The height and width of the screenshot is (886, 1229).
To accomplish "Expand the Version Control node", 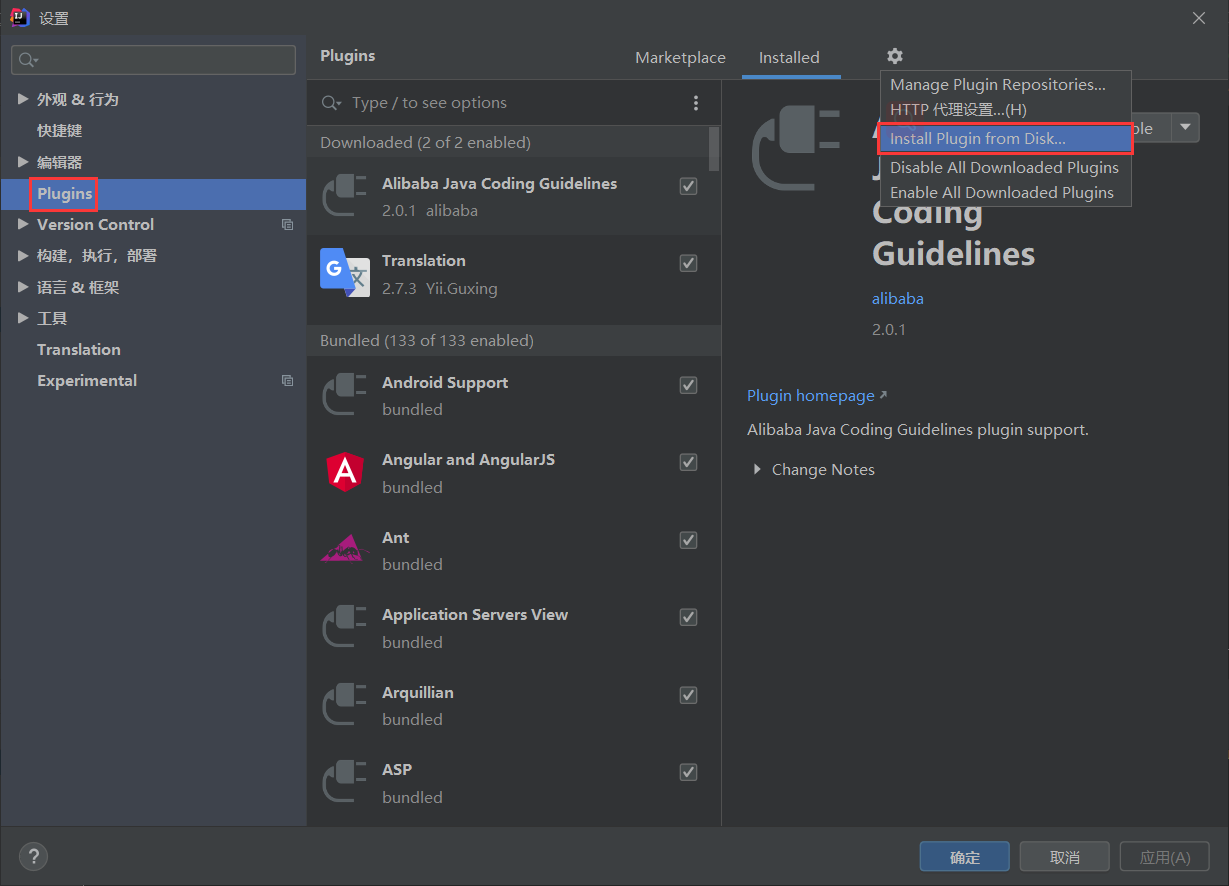I will [23, 225].
